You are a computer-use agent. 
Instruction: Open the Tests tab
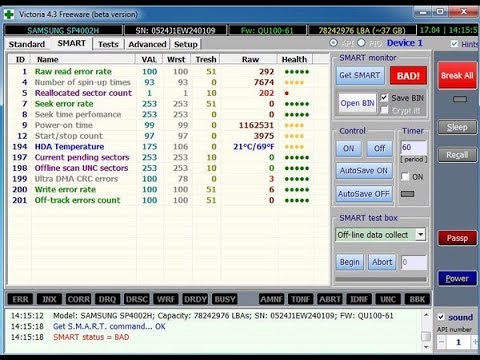click(108, 44)
